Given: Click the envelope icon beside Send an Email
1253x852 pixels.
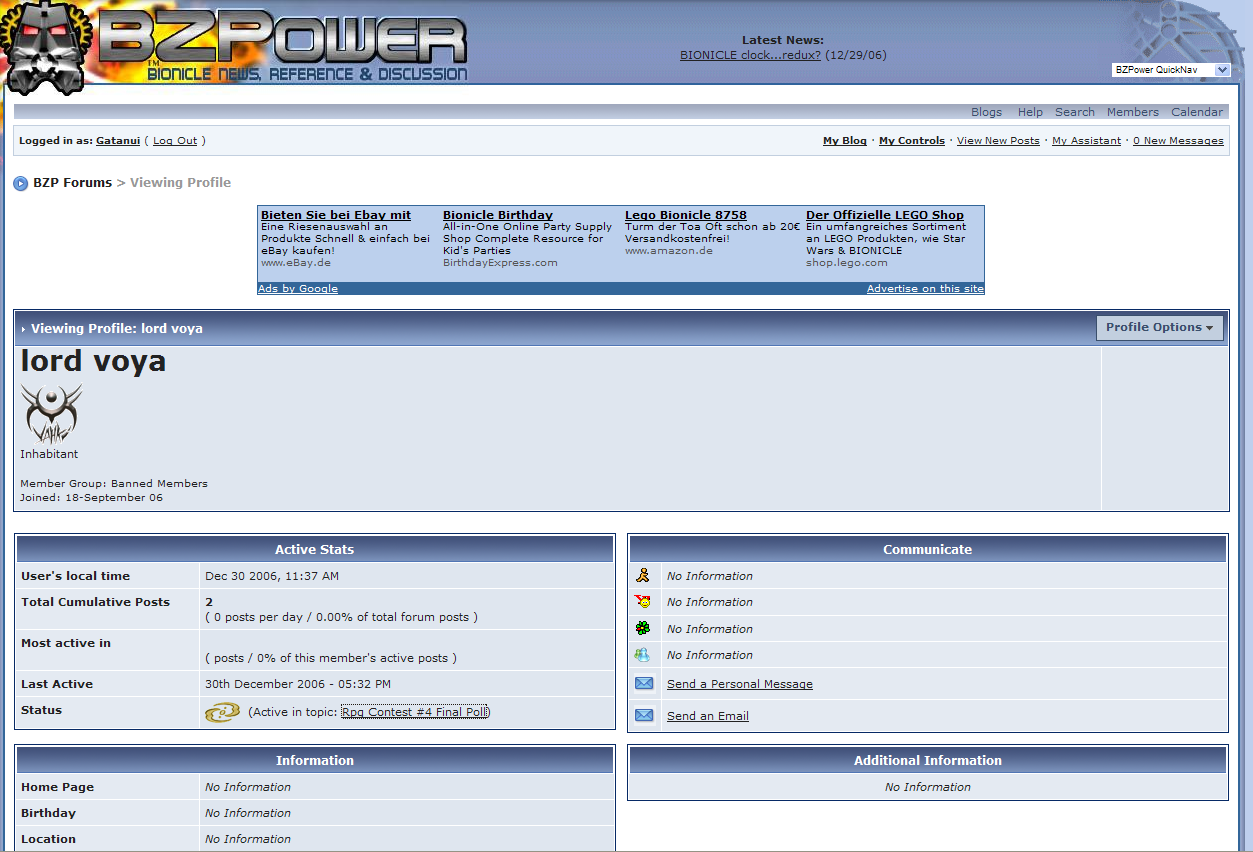Looking at the screenshot, I should [644, 716].
